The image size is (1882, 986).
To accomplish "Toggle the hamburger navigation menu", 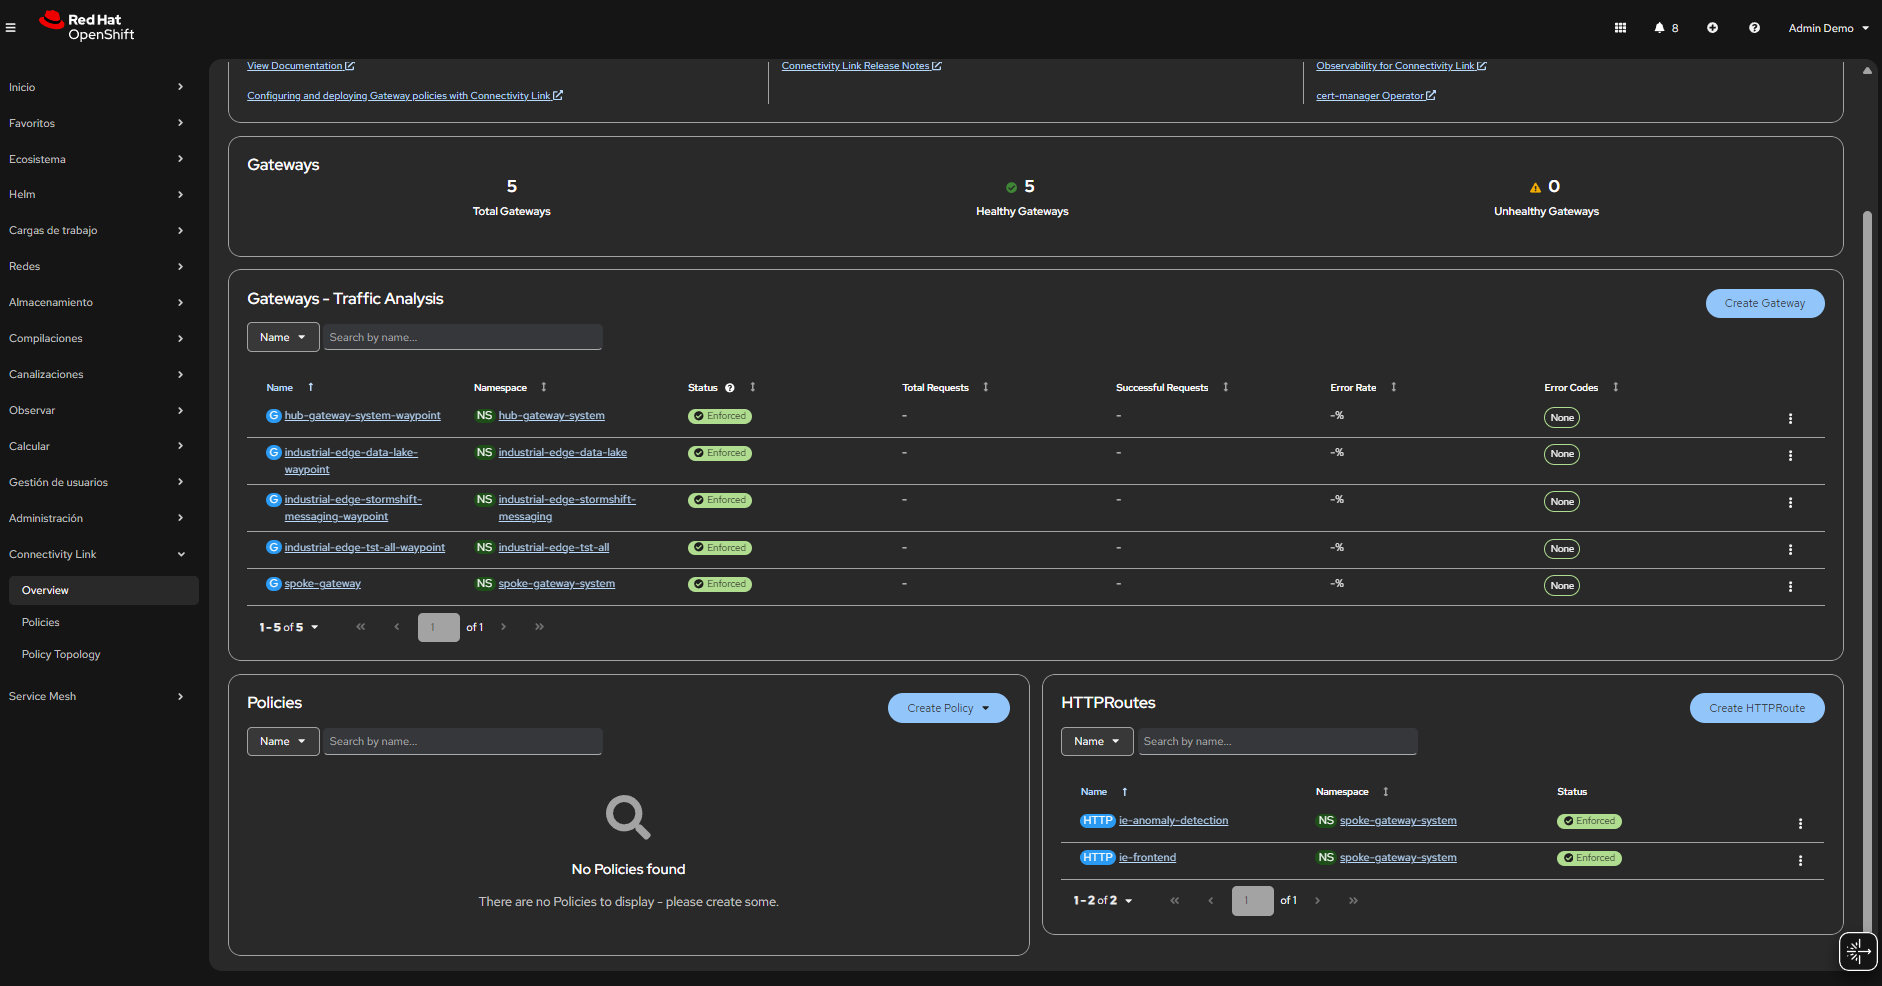I will point(11,28).
